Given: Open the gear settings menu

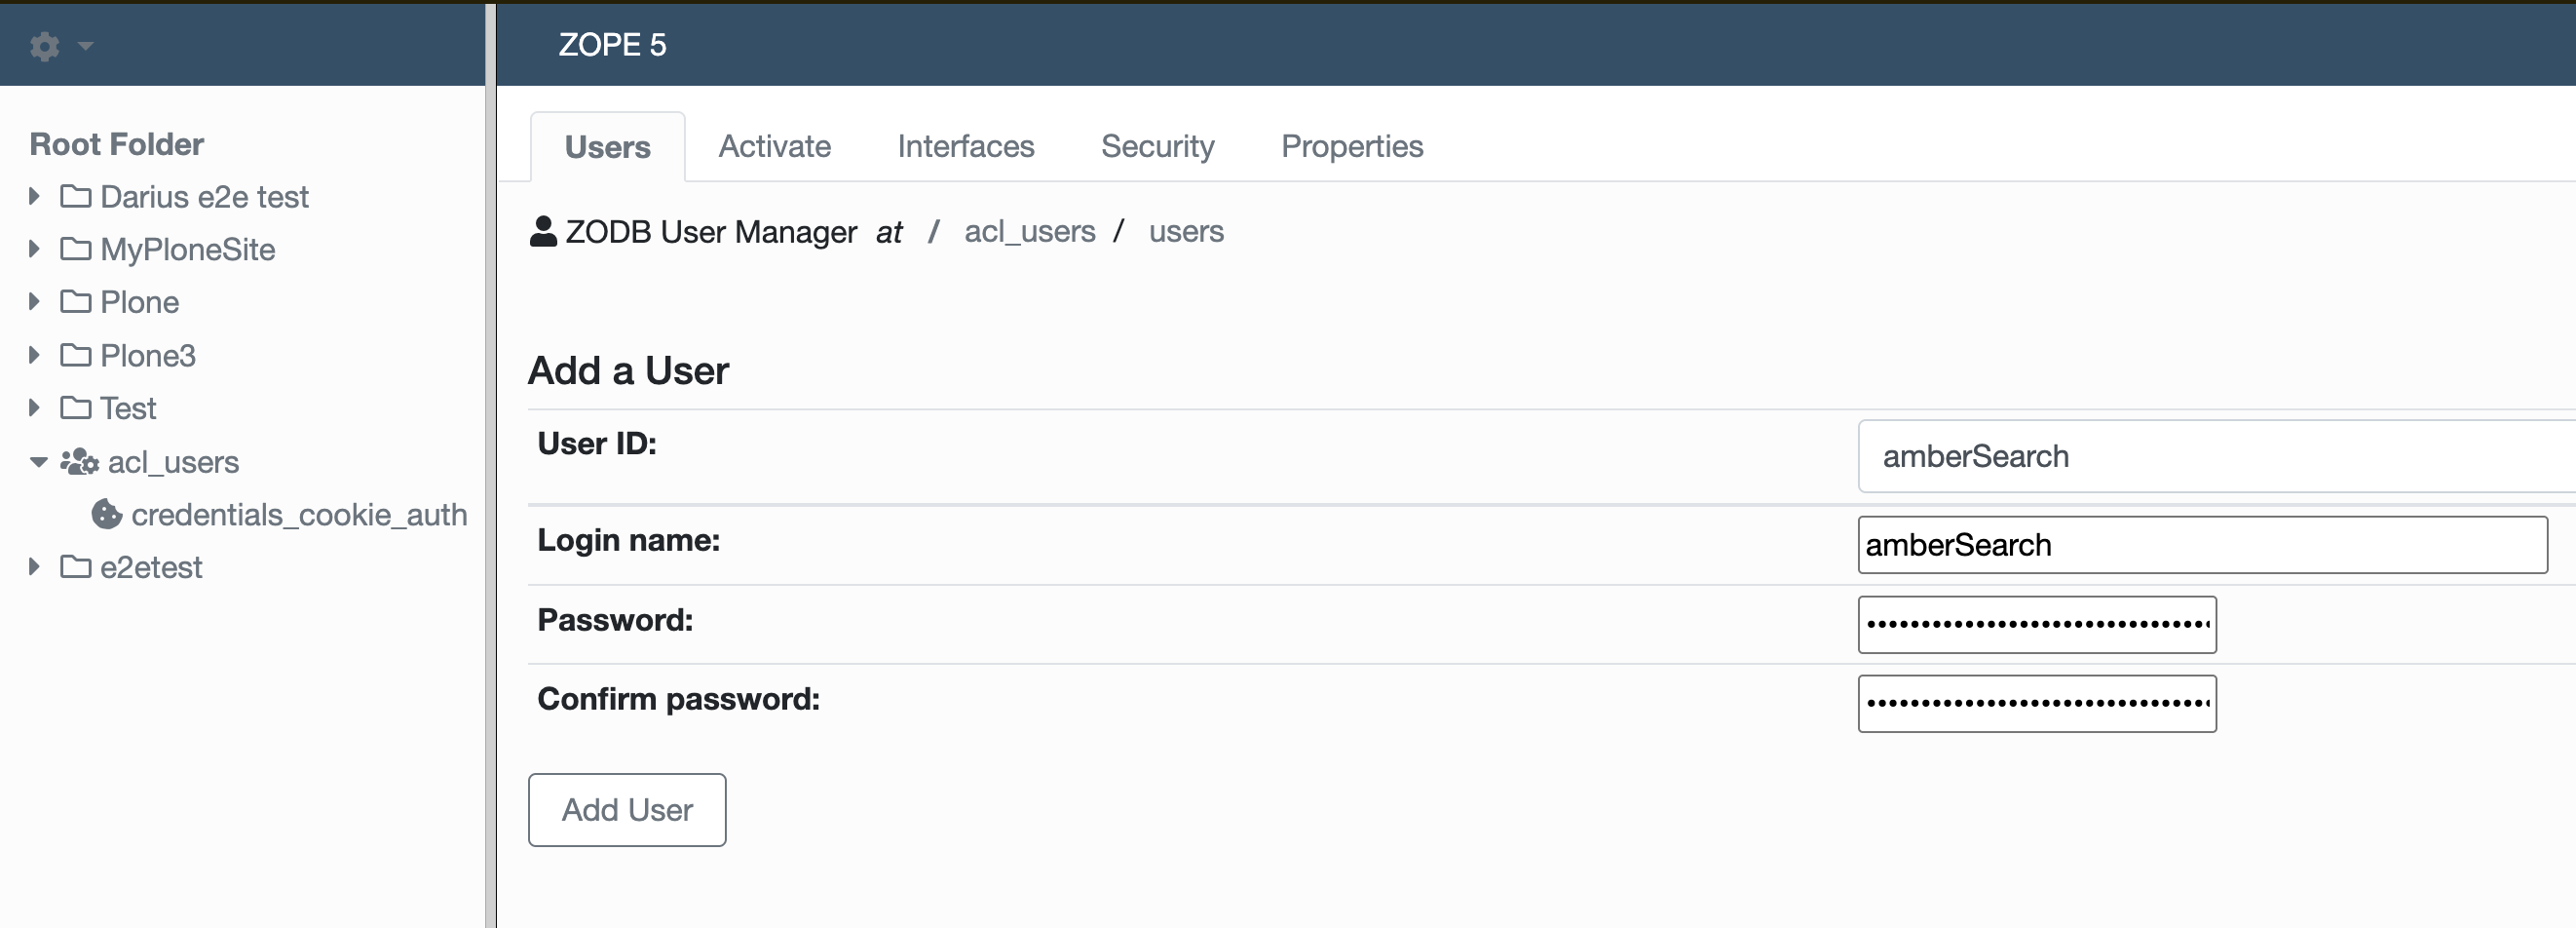Looking at the screenshot, I should [44, 46].
